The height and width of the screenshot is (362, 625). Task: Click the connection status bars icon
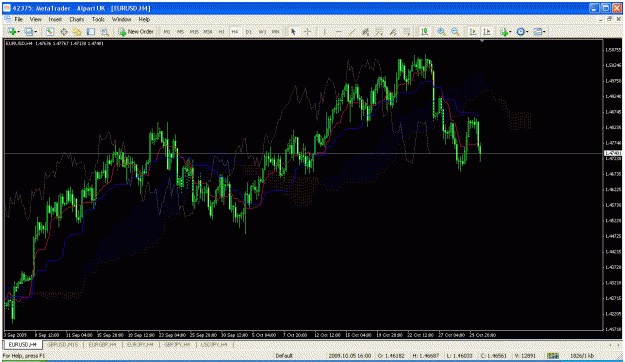[552, 356]
